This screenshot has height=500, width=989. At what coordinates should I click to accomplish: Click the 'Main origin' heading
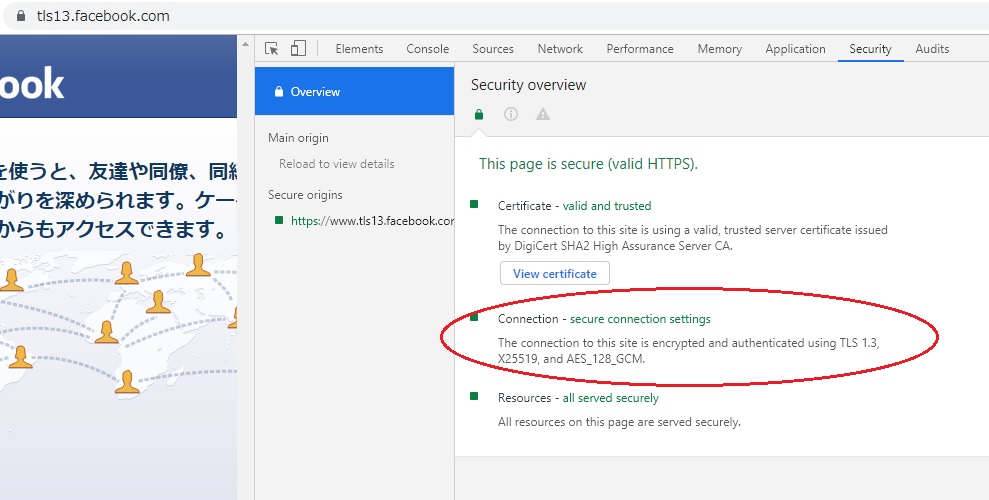(x=298, y=137)
